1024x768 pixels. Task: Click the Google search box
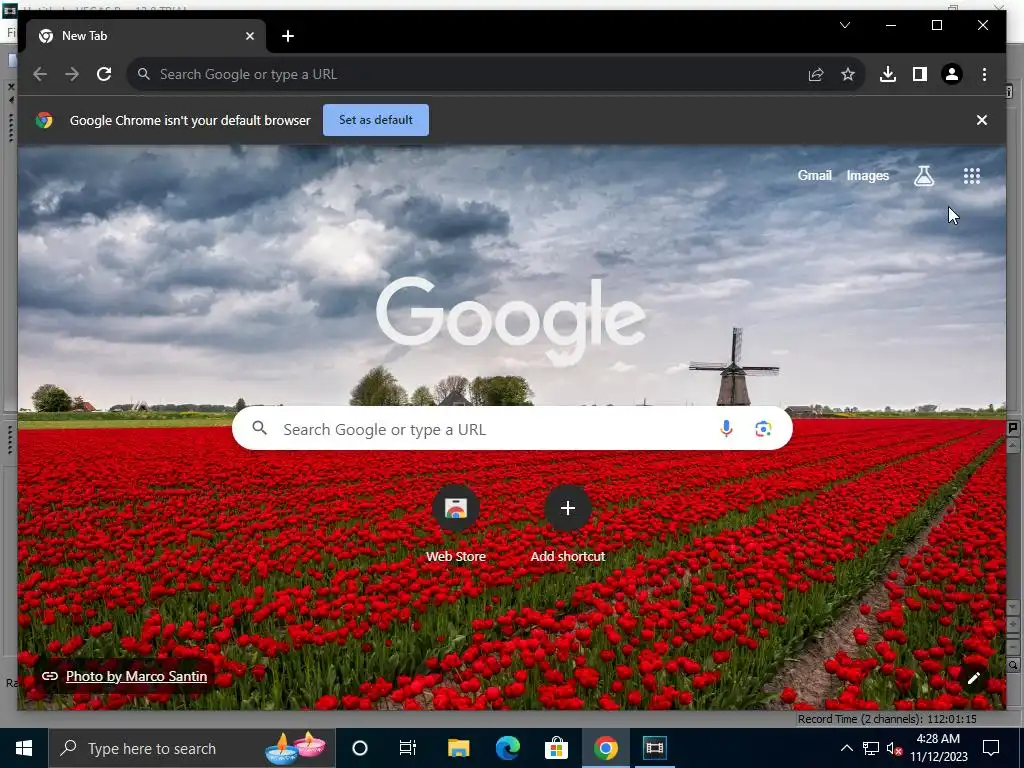pyautogui.click(x=512, y=428)
